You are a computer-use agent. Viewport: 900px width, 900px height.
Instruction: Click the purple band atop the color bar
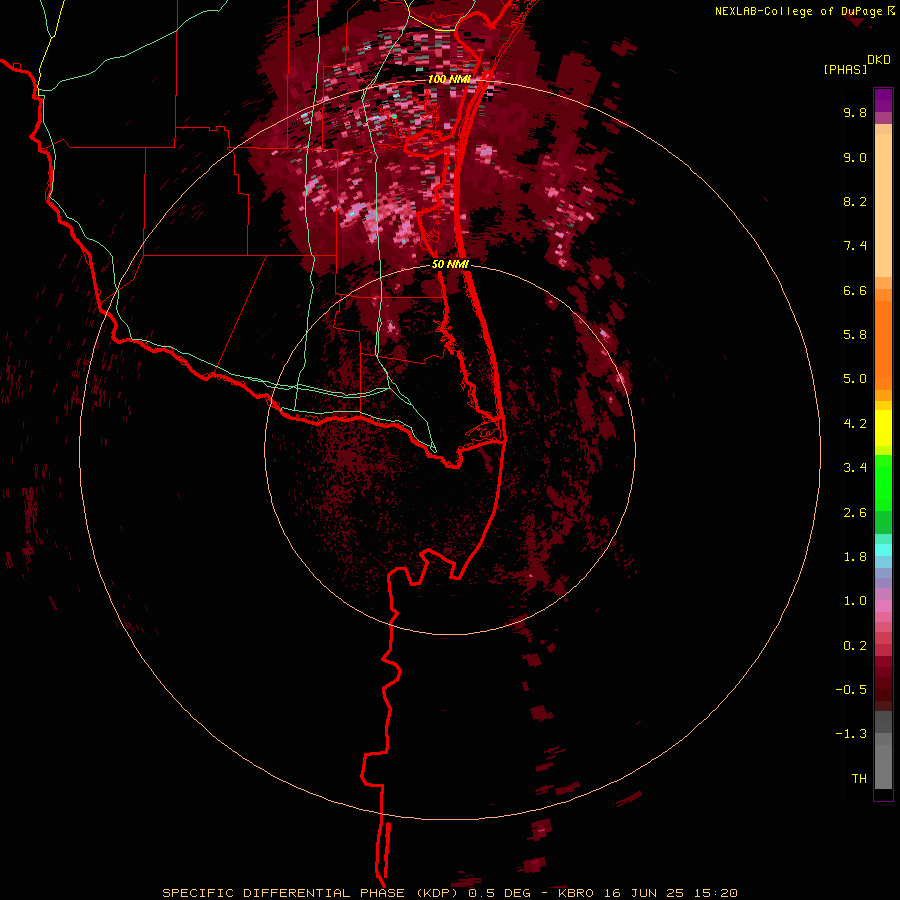[x=883, y=100]
